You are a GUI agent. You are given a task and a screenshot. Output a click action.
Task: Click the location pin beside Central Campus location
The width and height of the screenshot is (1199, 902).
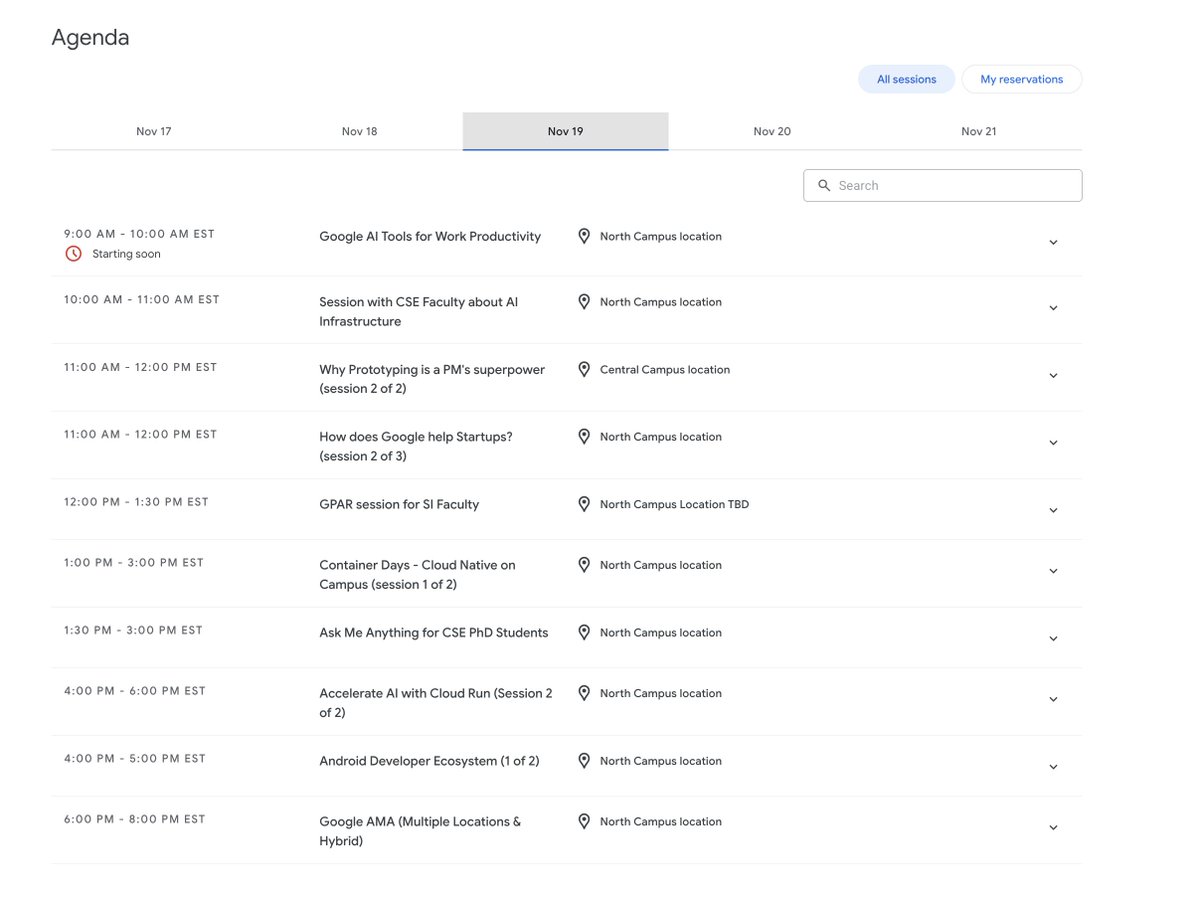pos(584,369)
